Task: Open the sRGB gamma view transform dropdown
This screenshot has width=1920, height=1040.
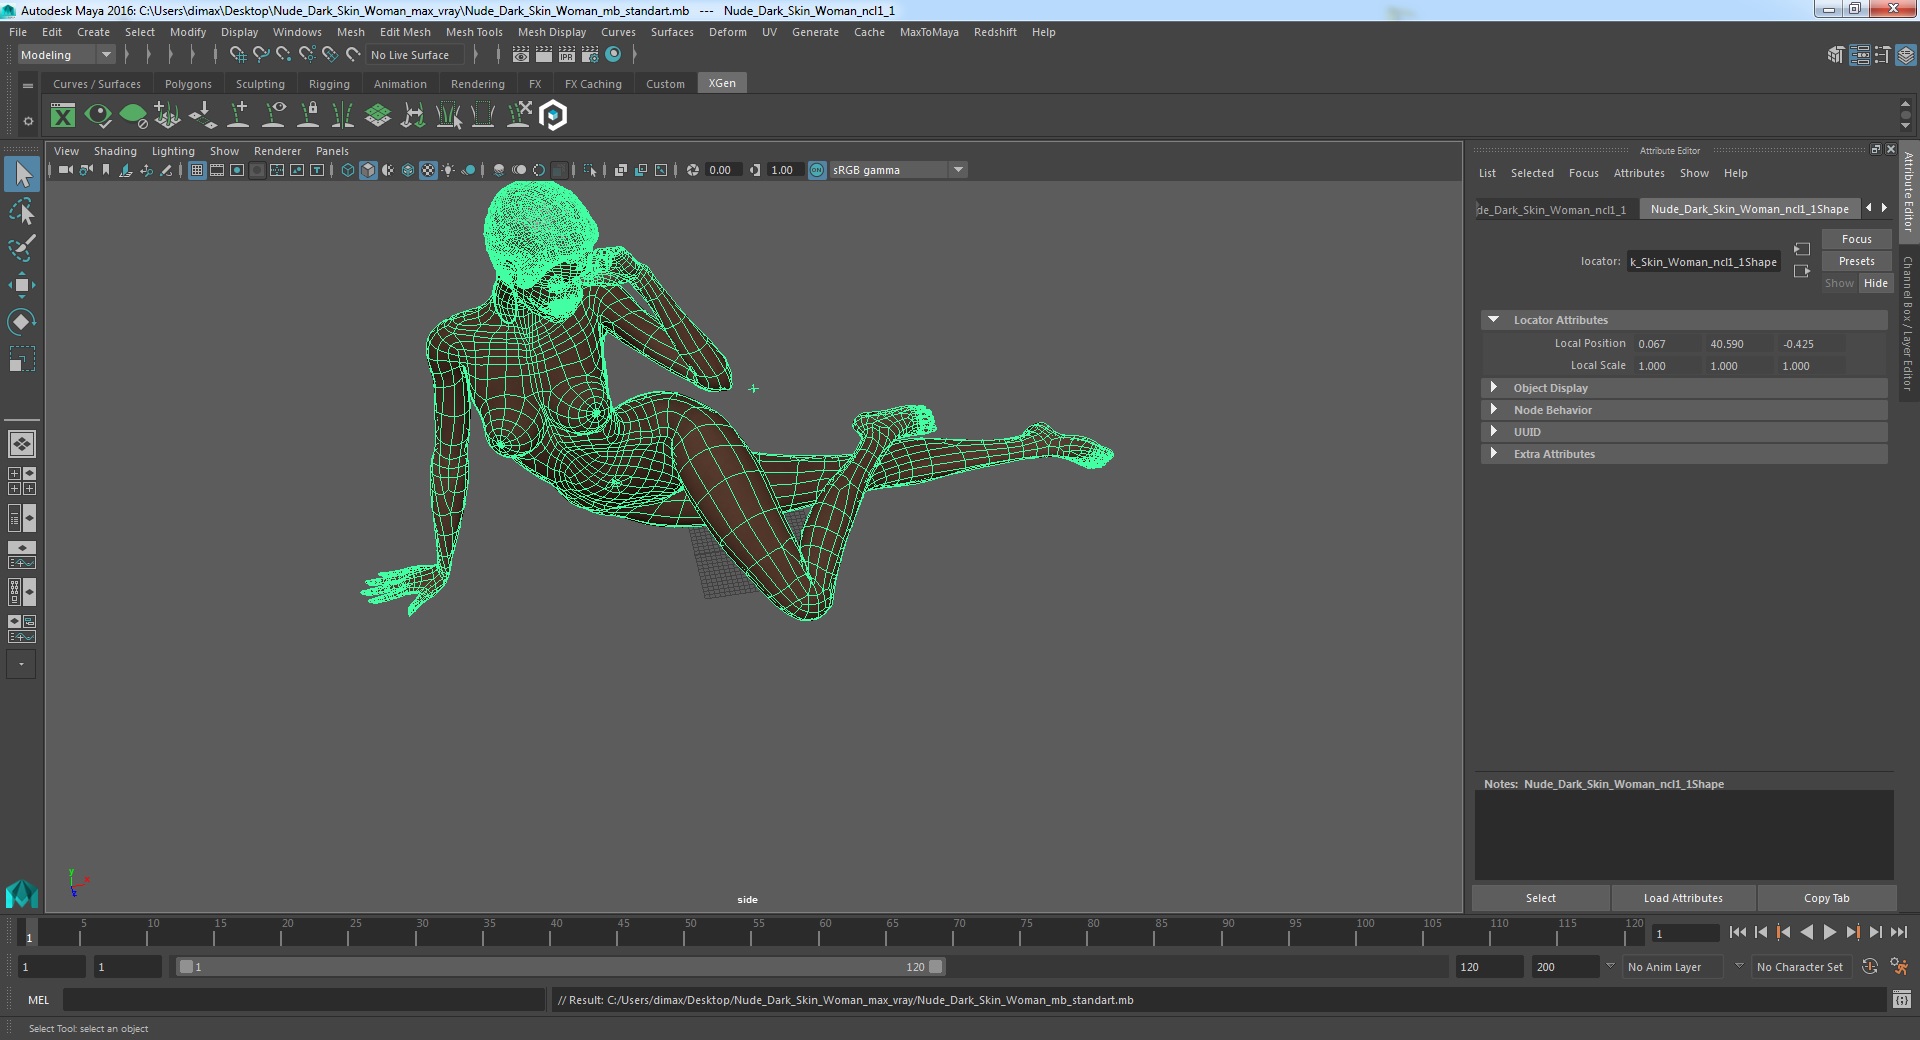Action: 958,170
